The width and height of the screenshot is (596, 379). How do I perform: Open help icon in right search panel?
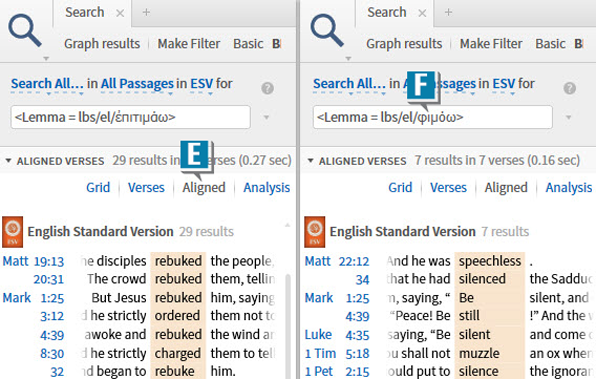click(569, 88)
